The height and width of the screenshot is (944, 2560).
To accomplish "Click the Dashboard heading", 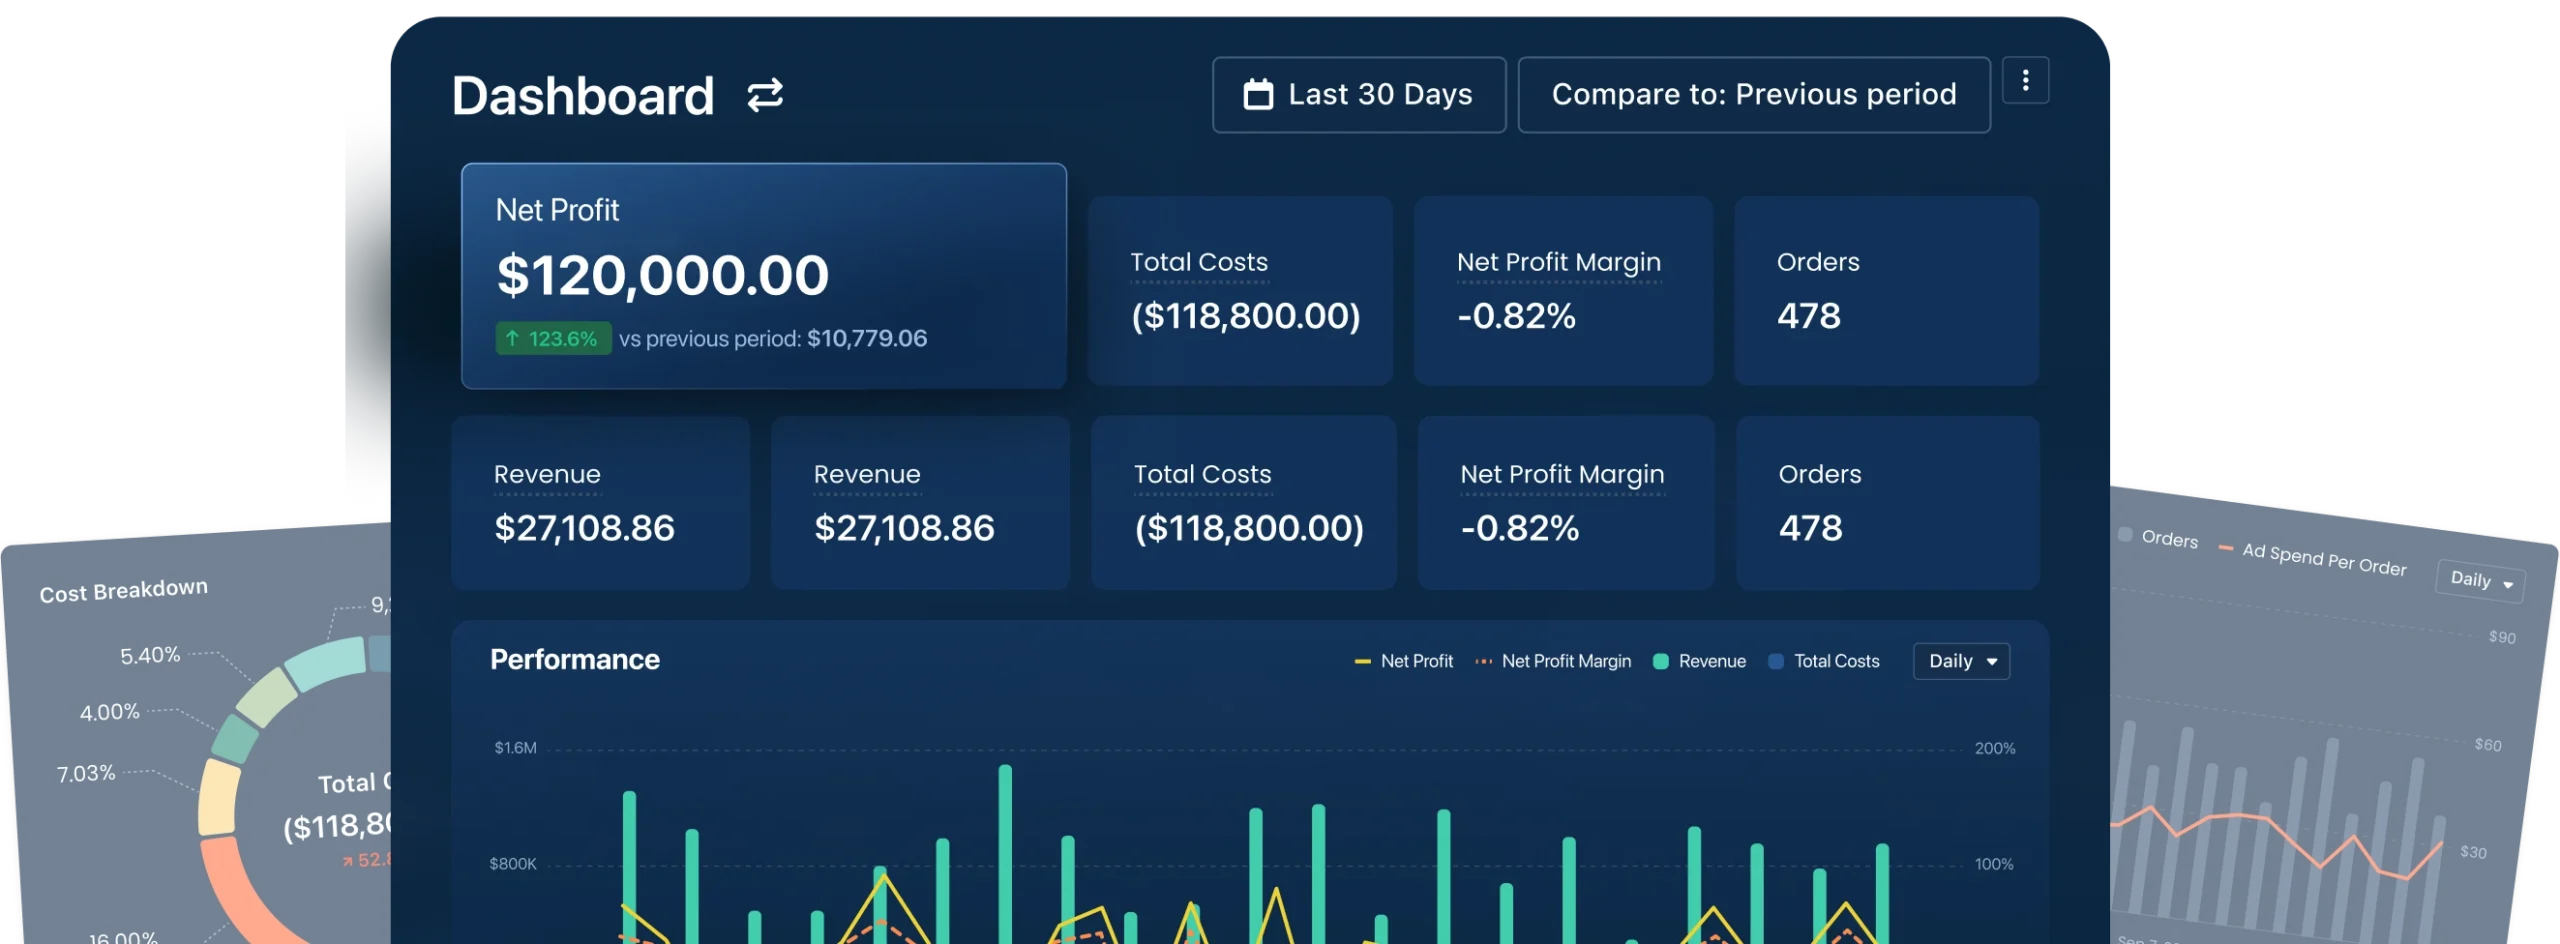I will (583, 96).
